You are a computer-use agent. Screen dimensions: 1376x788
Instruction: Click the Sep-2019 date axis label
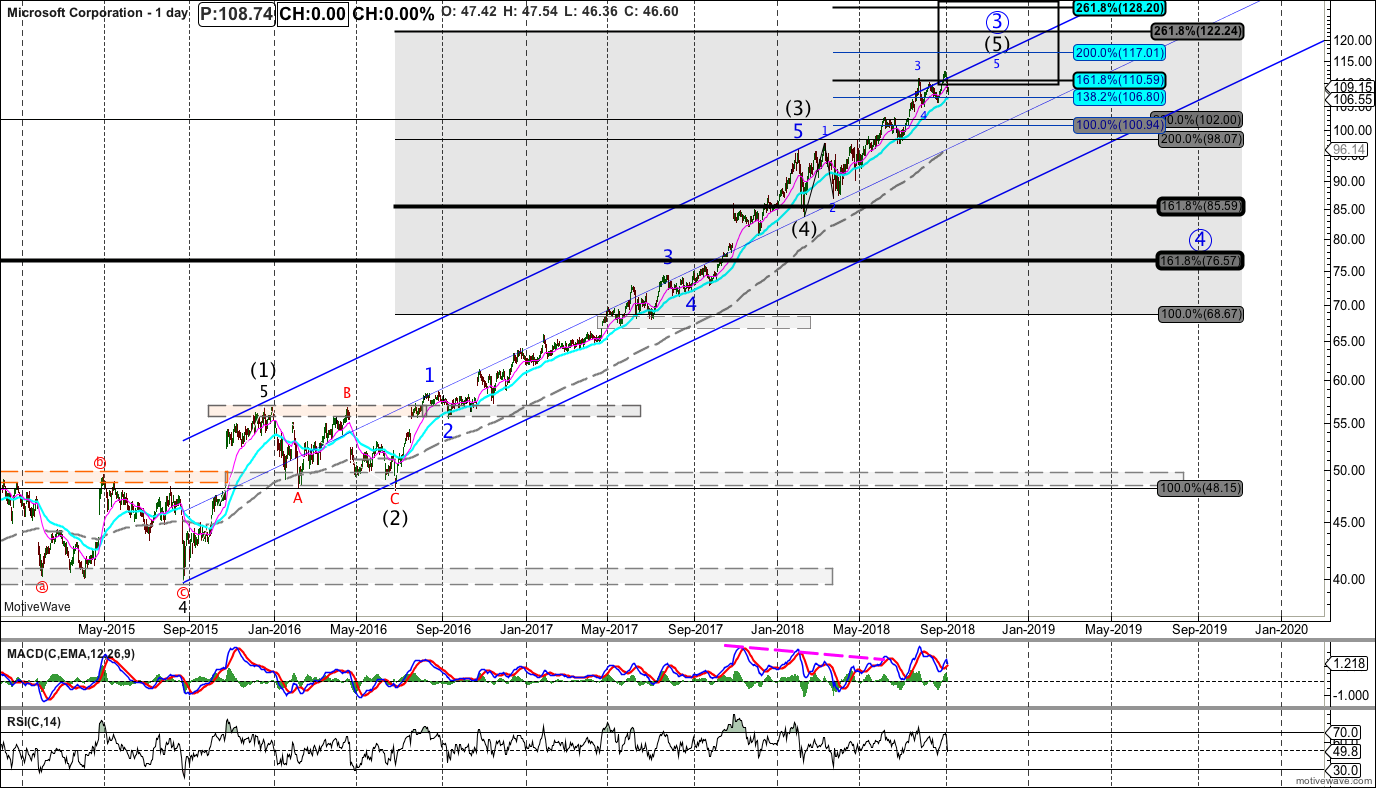pos(1198,629)
